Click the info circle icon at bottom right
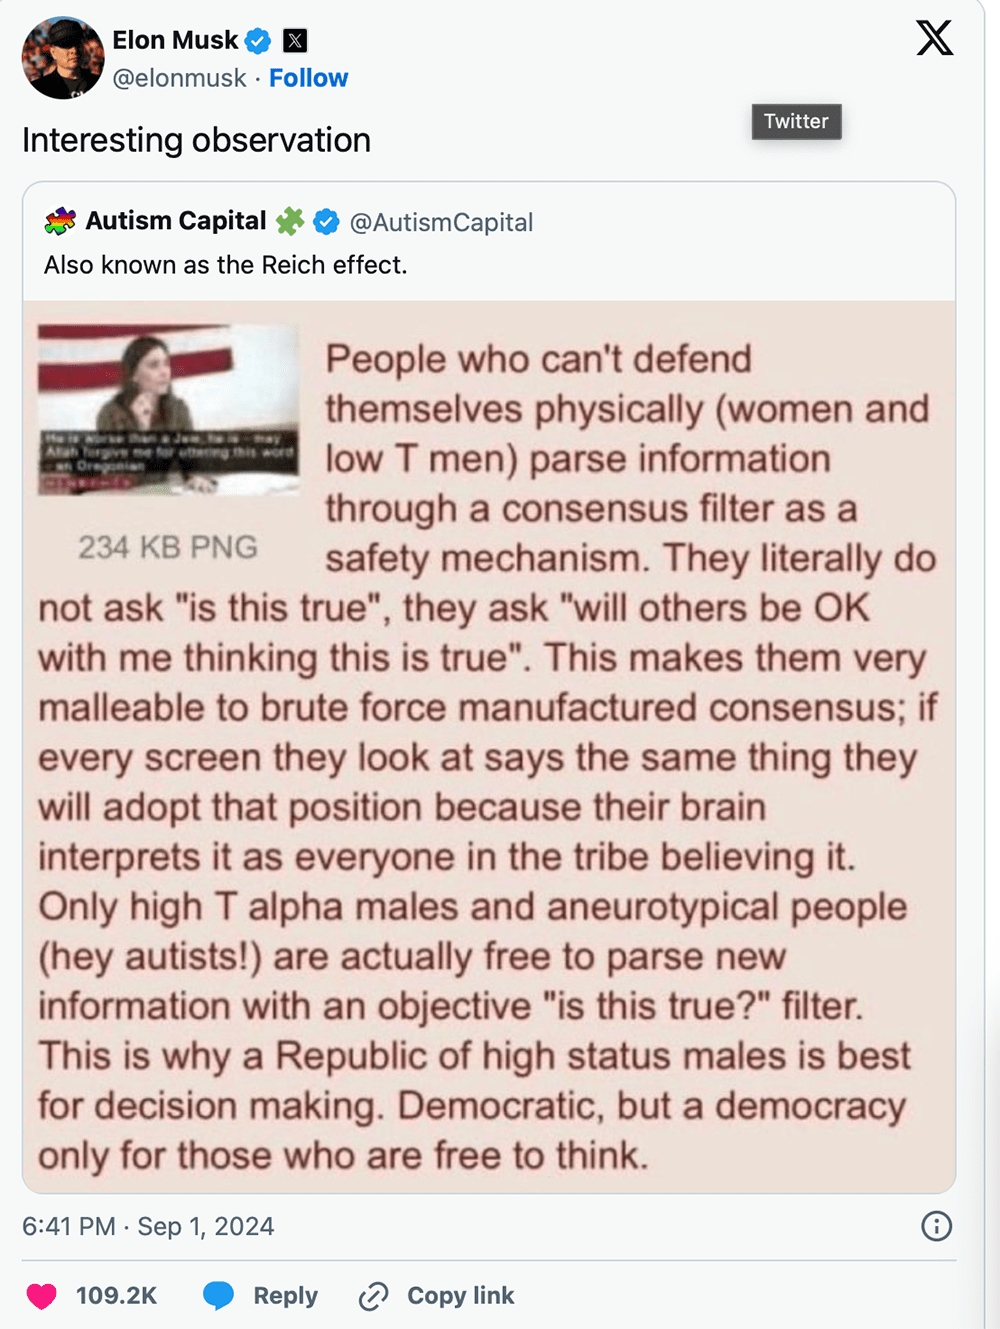This screenshot has height=1329, width=1000. tap(935, 1226)
